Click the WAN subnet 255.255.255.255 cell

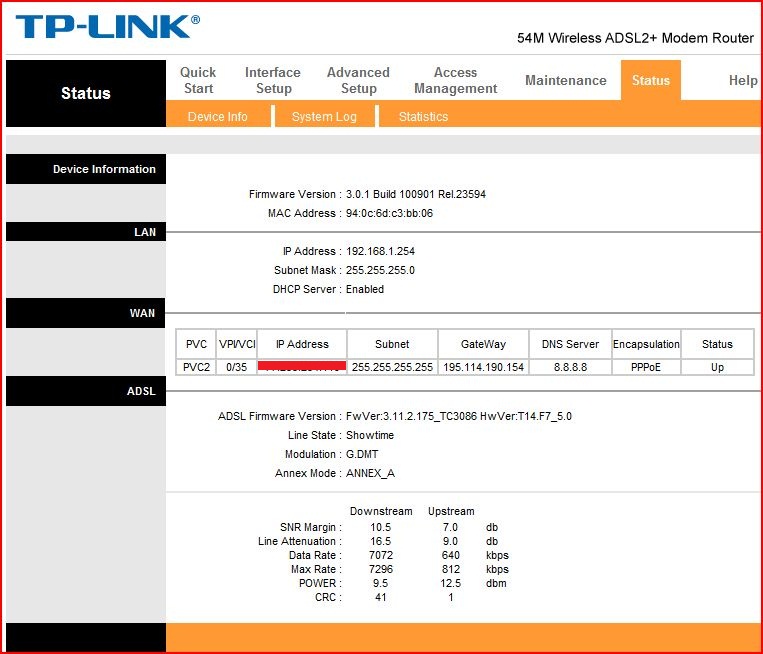click(392, 367)
